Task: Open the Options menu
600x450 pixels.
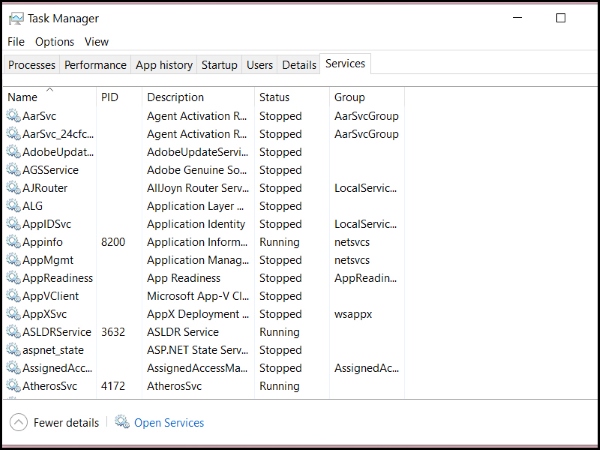Action: click(54, 42)
